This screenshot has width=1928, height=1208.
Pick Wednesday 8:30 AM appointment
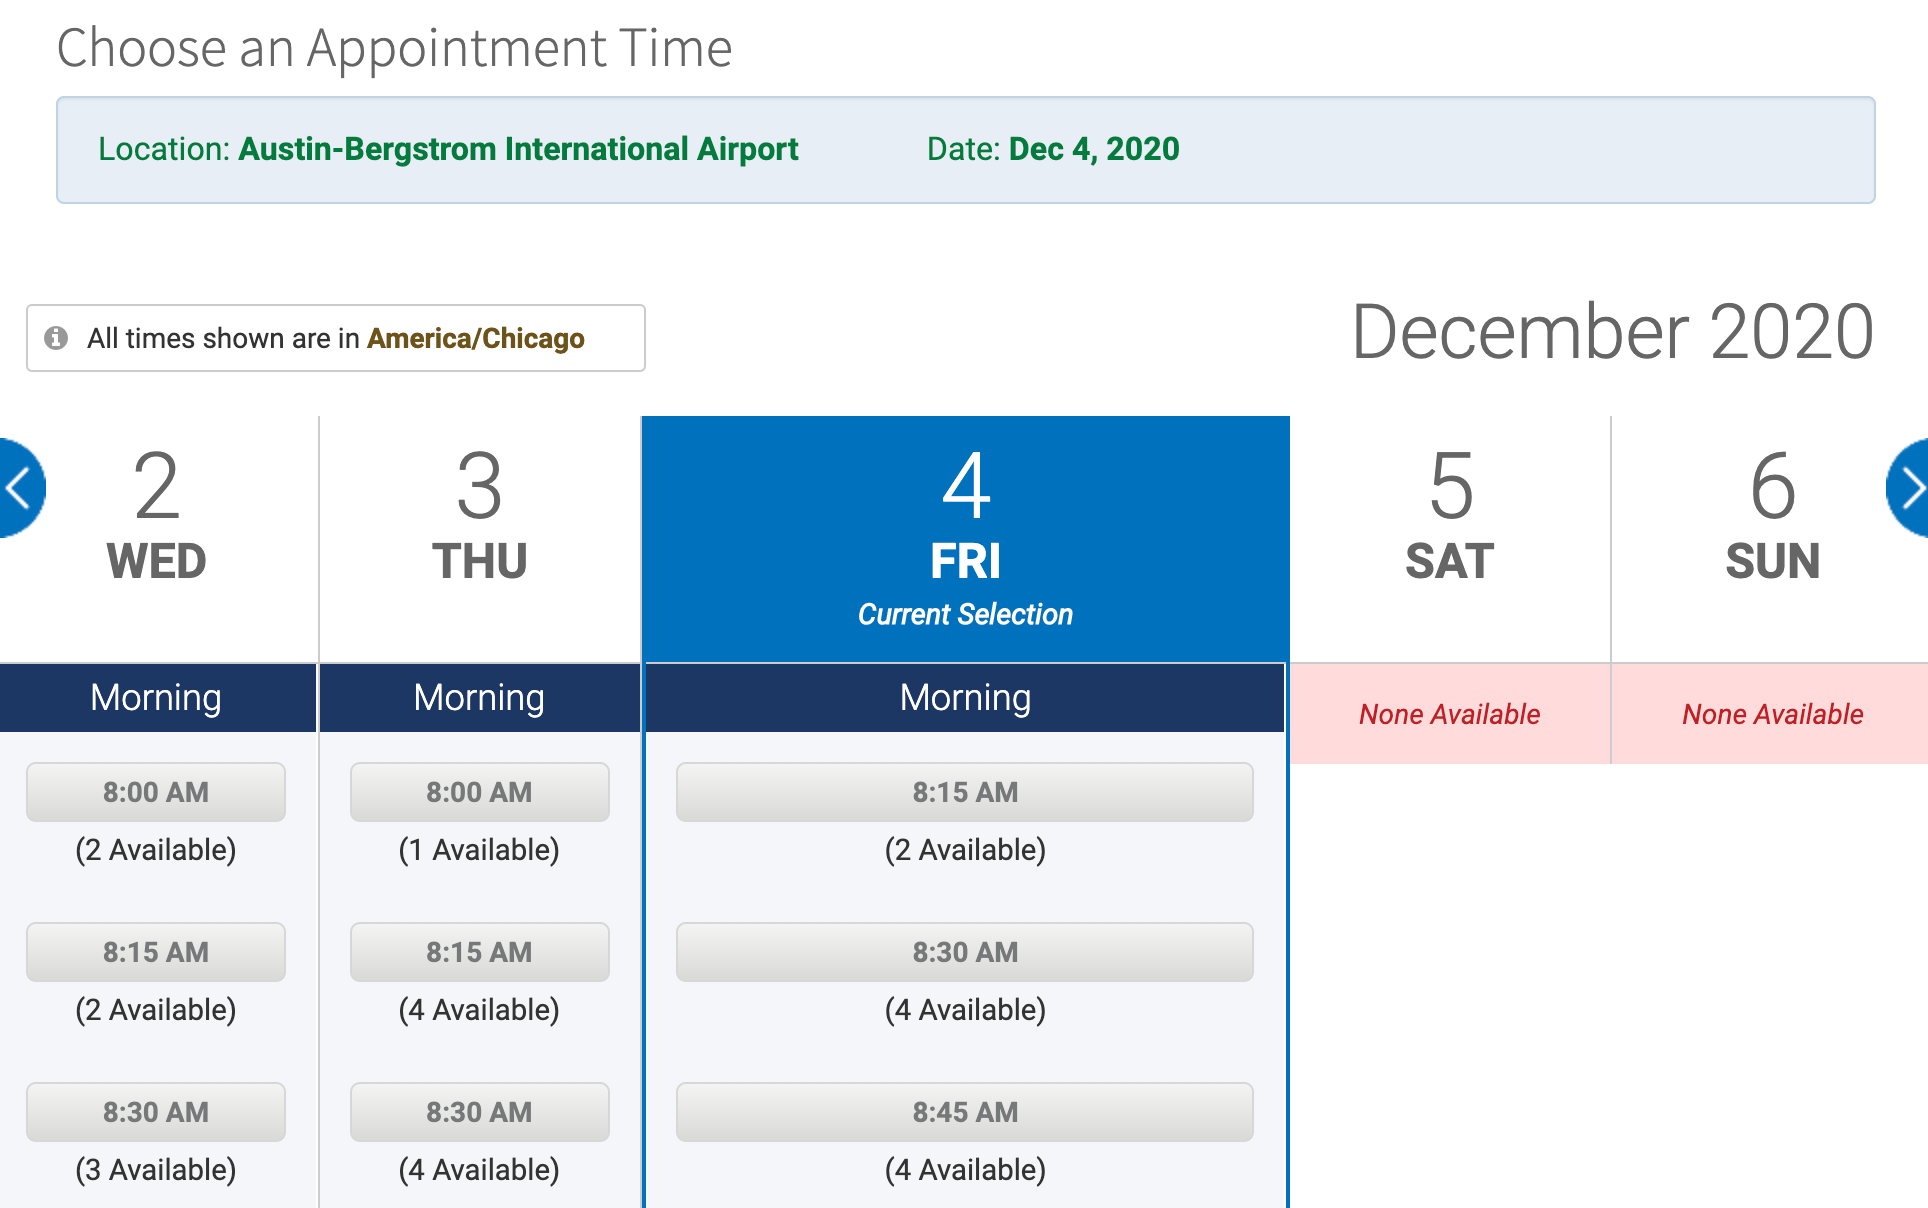pos(156,1112)
